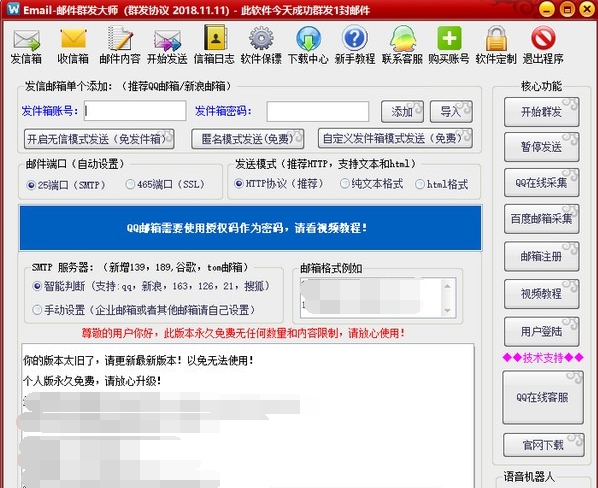Open the 收信箱 inbox icon
This screenshot has width=598, height=488.
pos(73,45)
